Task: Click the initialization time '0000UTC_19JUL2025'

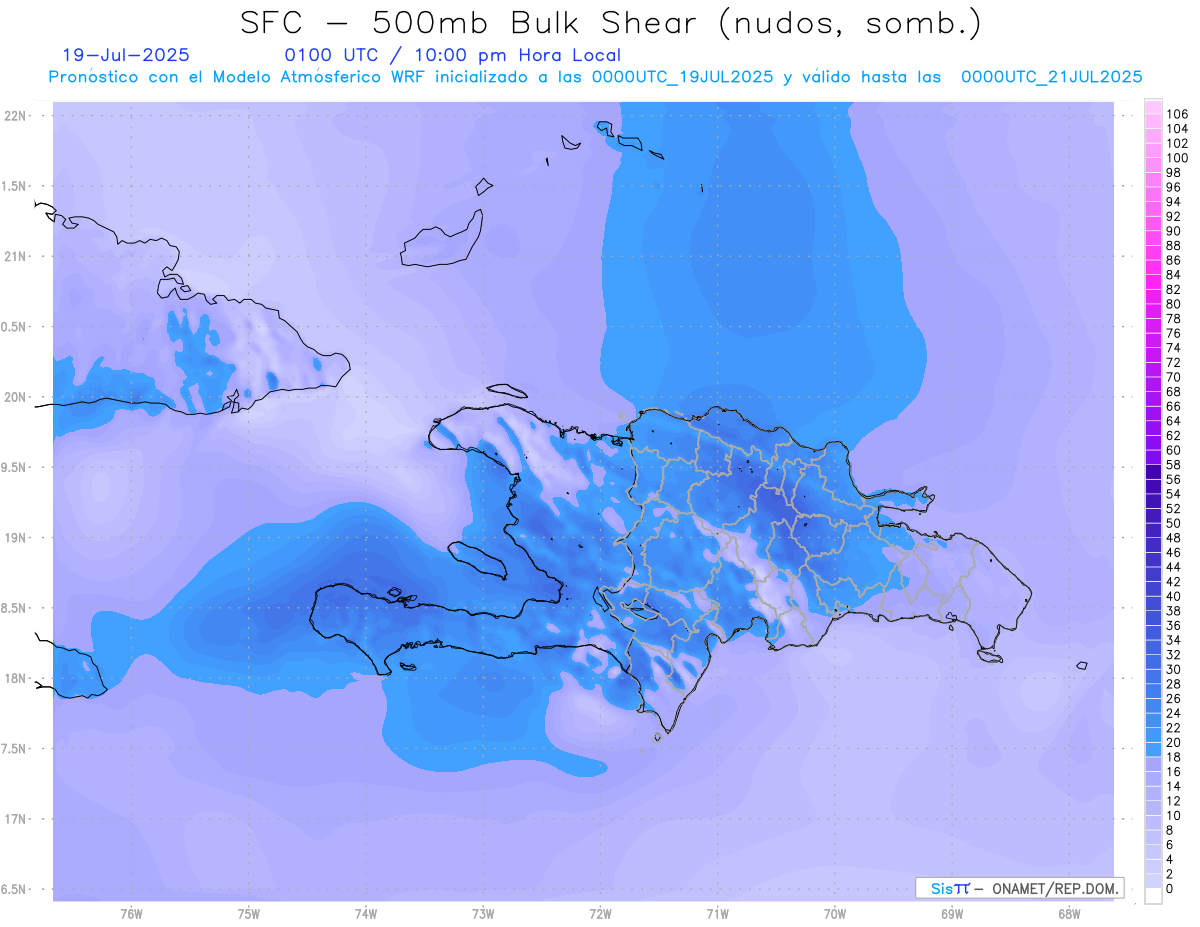Action: (x=683, y=77)
